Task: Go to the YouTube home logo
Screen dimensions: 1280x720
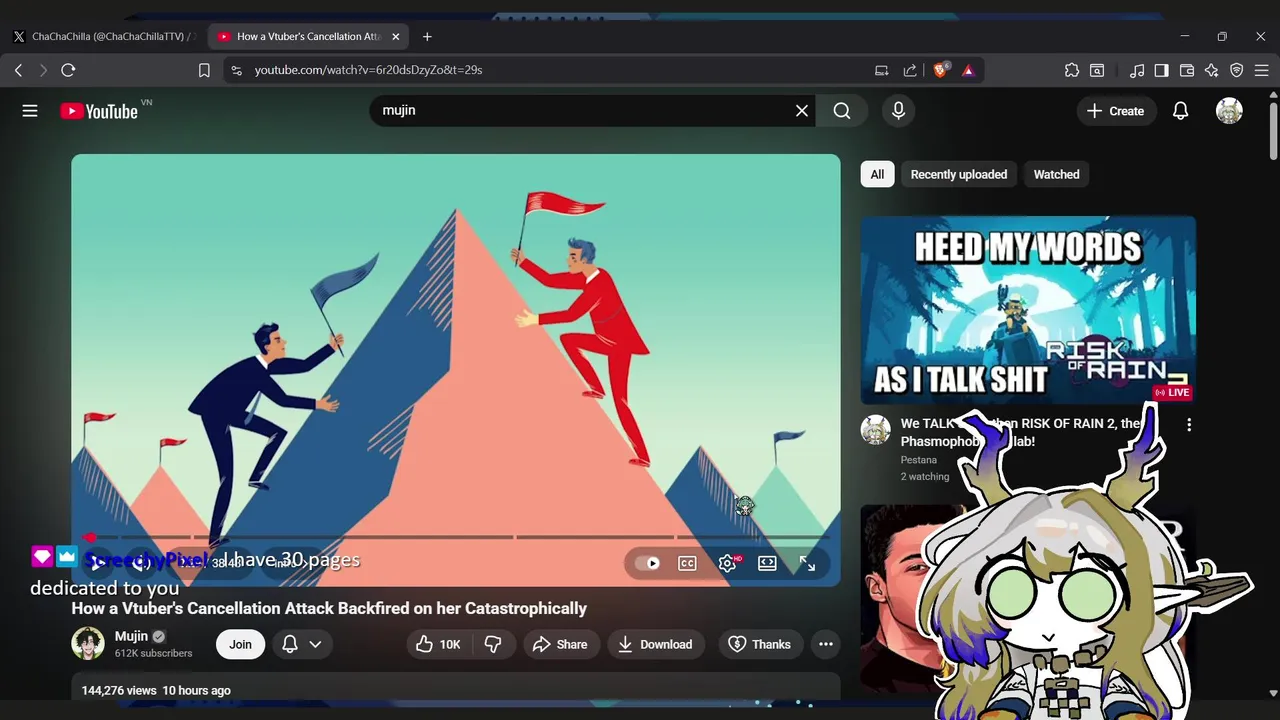Action: [99, 111]
